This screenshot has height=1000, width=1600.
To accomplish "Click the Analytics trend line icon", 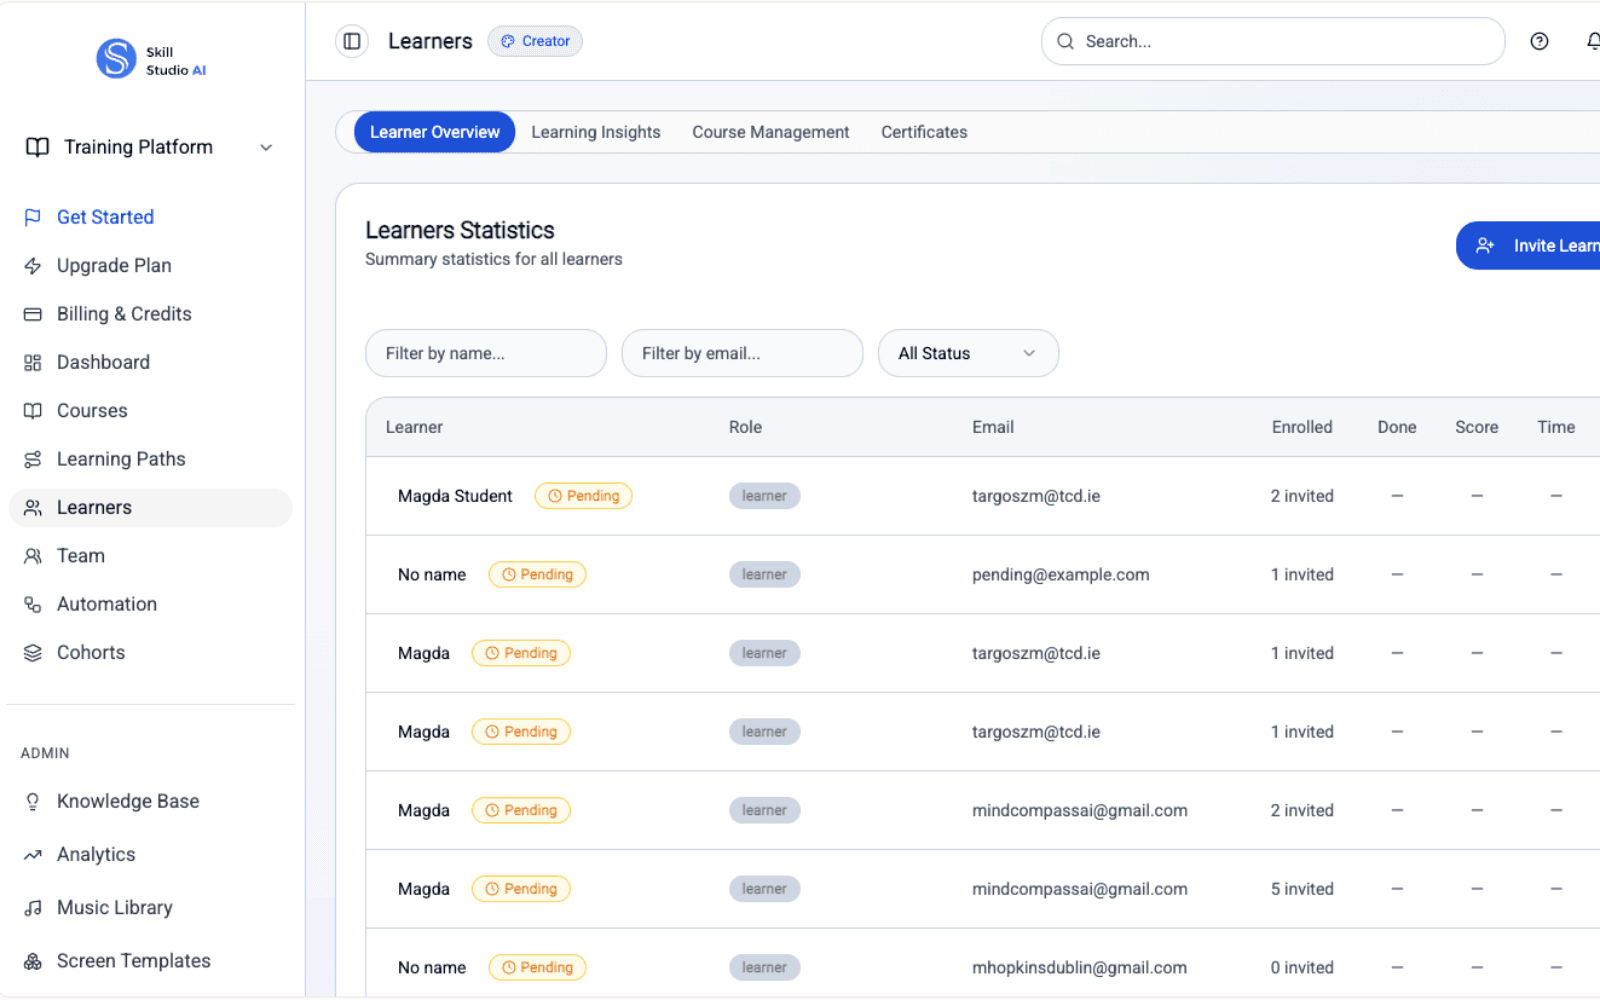I will point(33,855).
